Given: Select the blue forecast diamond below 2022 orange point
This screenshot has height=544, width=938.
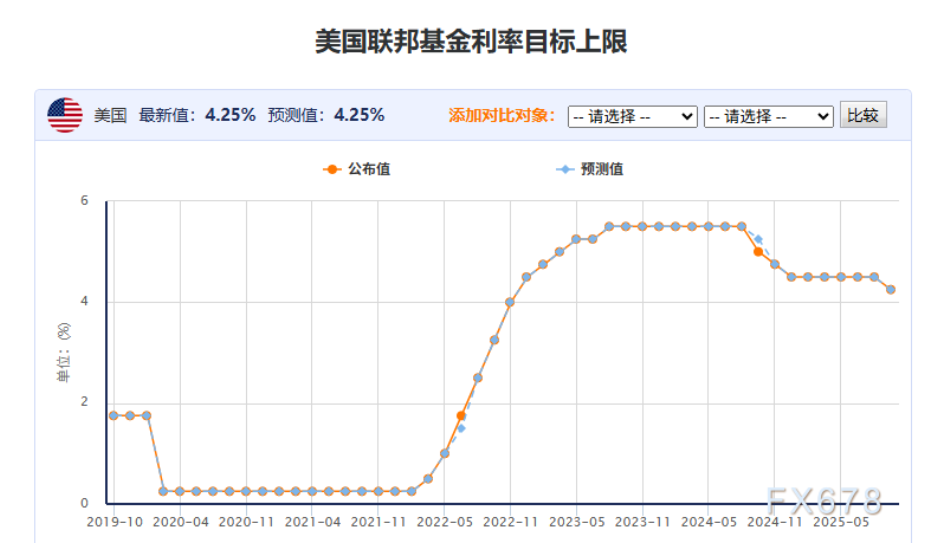Looking at the screenshot, I should [x=461, y=428].
